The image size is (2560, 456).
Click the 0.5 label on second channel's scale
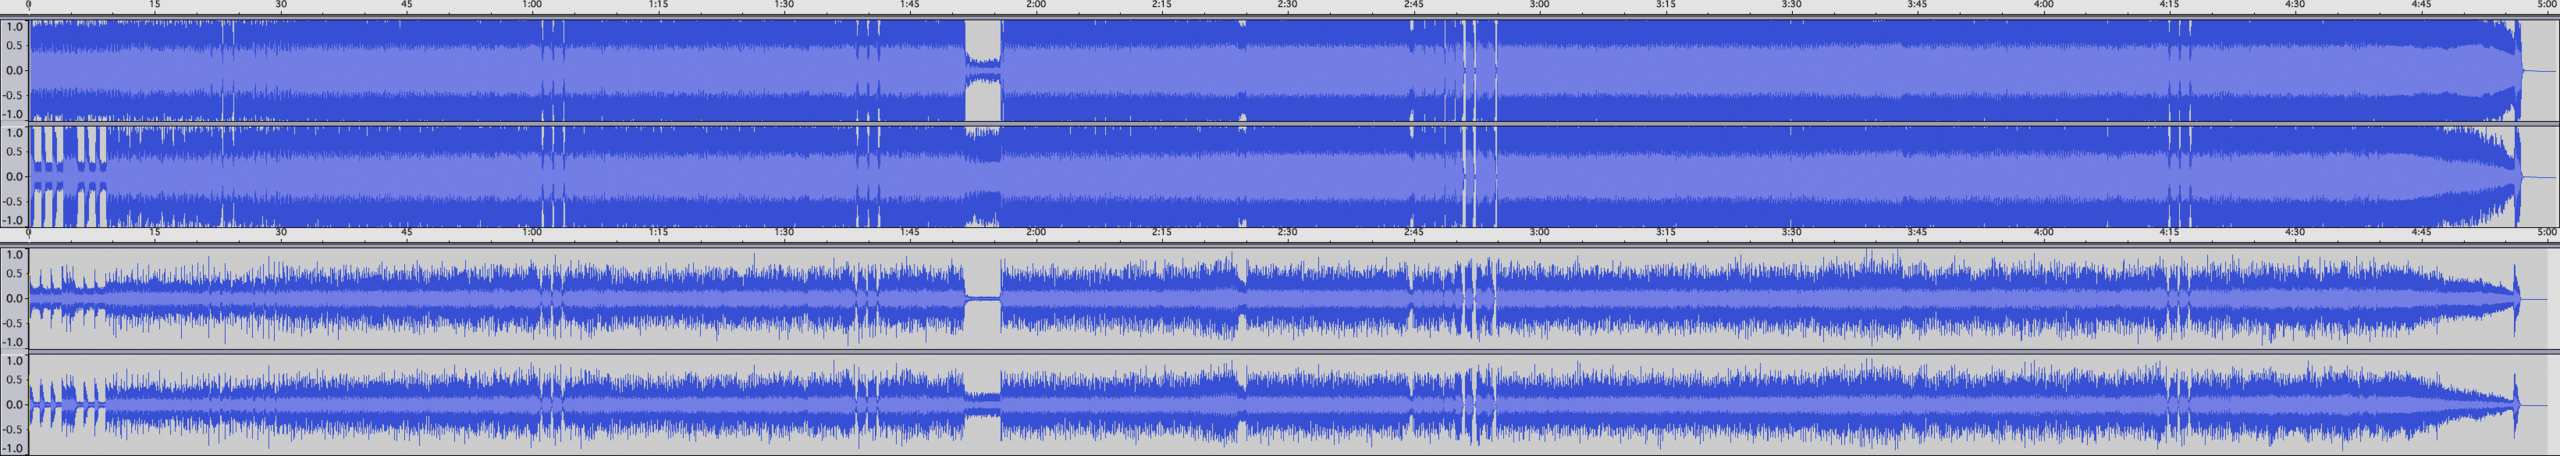pyautogui.click(x=14, y=152)
